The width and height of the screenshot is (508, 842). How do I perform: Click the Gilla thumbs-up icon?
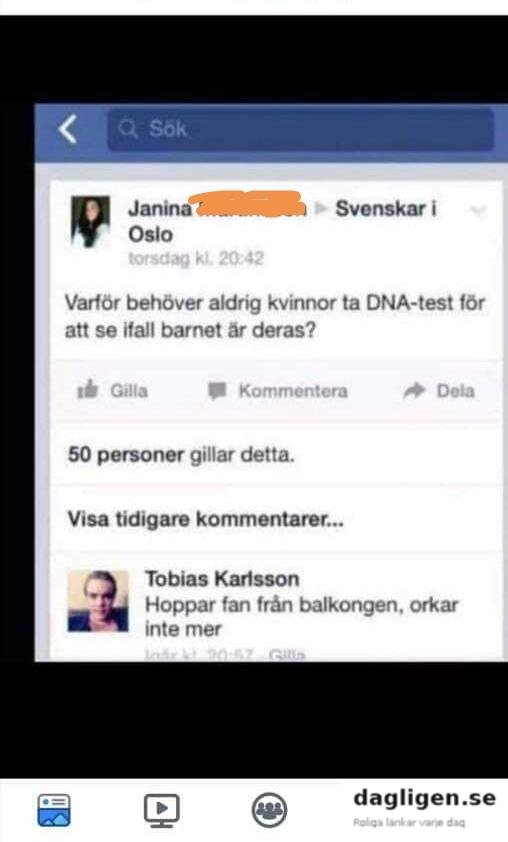(88, 389)
